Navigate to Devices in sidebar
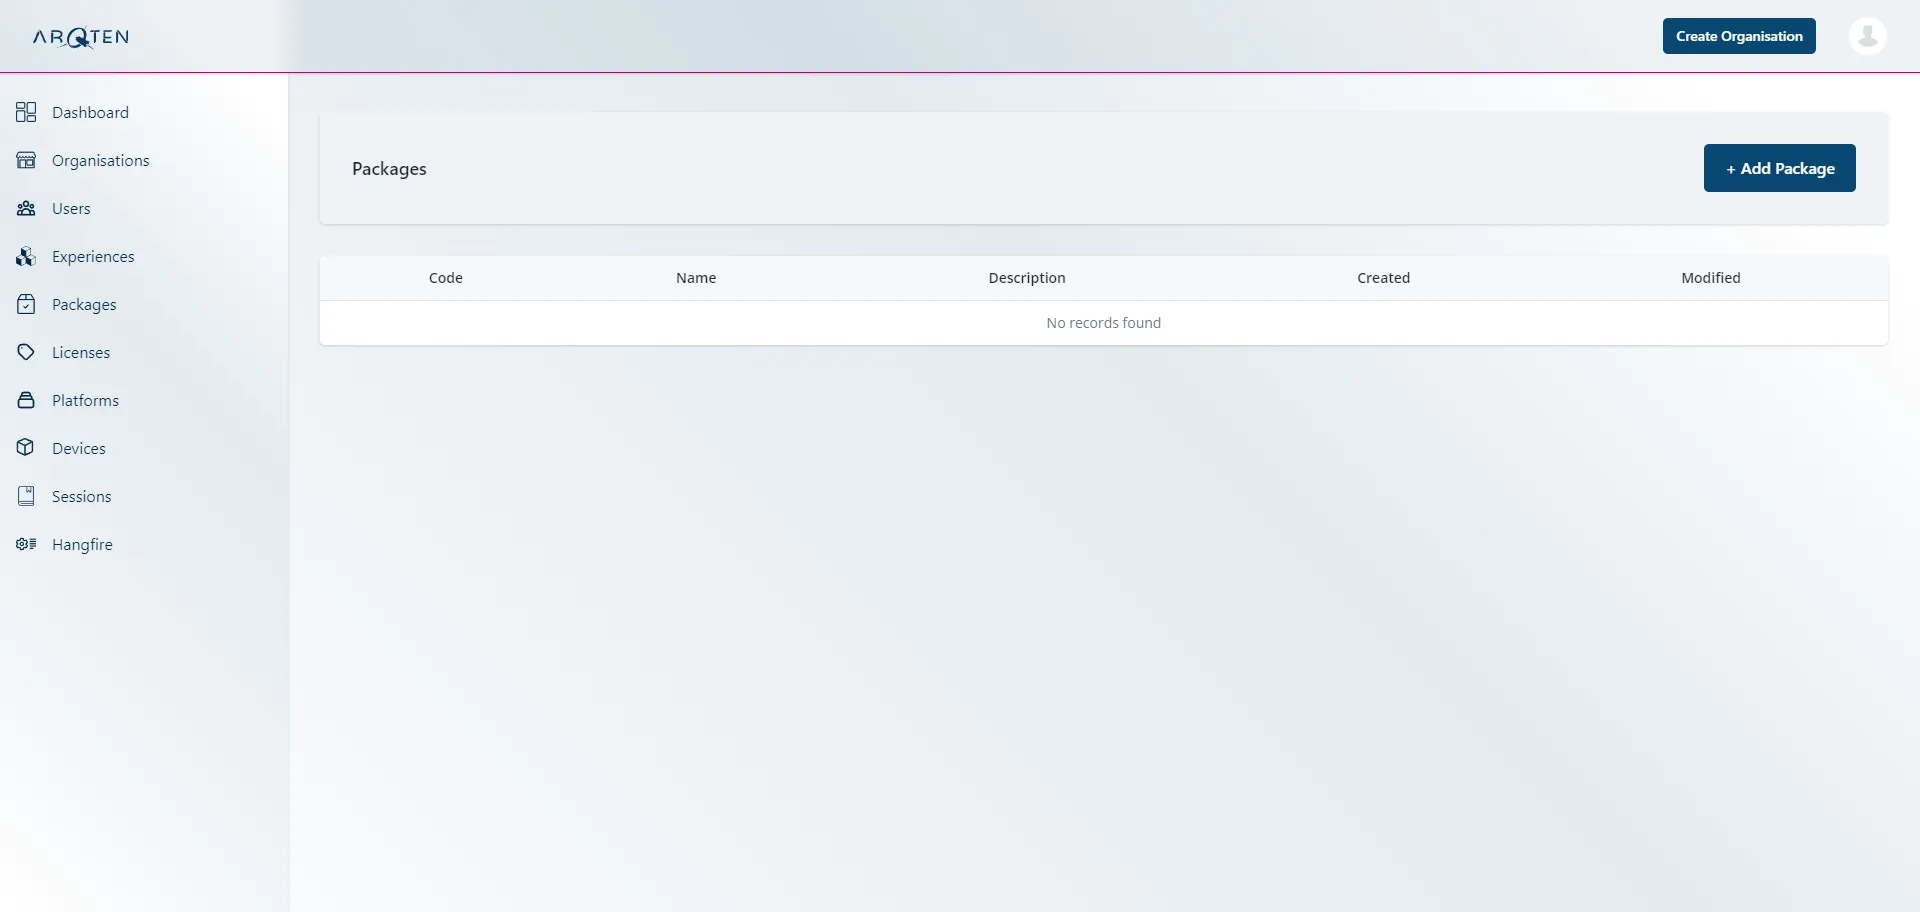1920x912 pixels. point(79,448)
